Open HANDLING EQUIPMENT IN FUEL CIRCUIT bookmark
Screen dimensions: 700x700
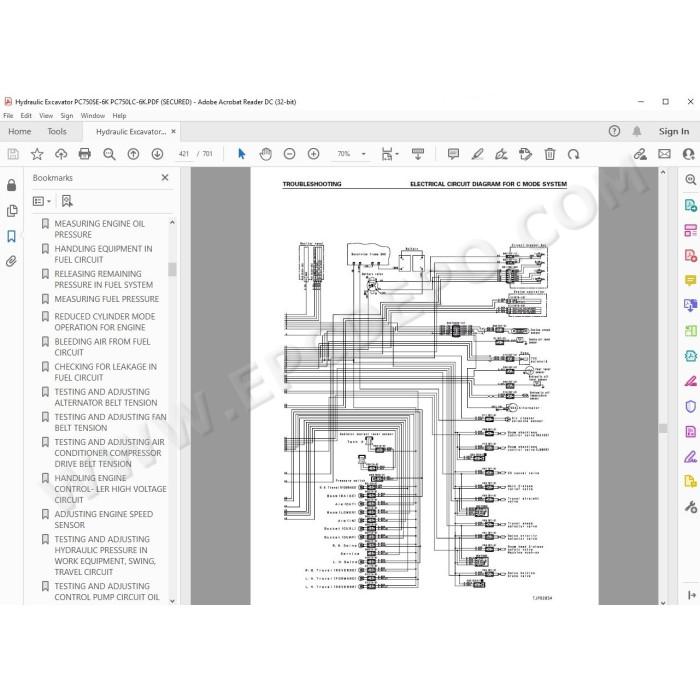103,254
